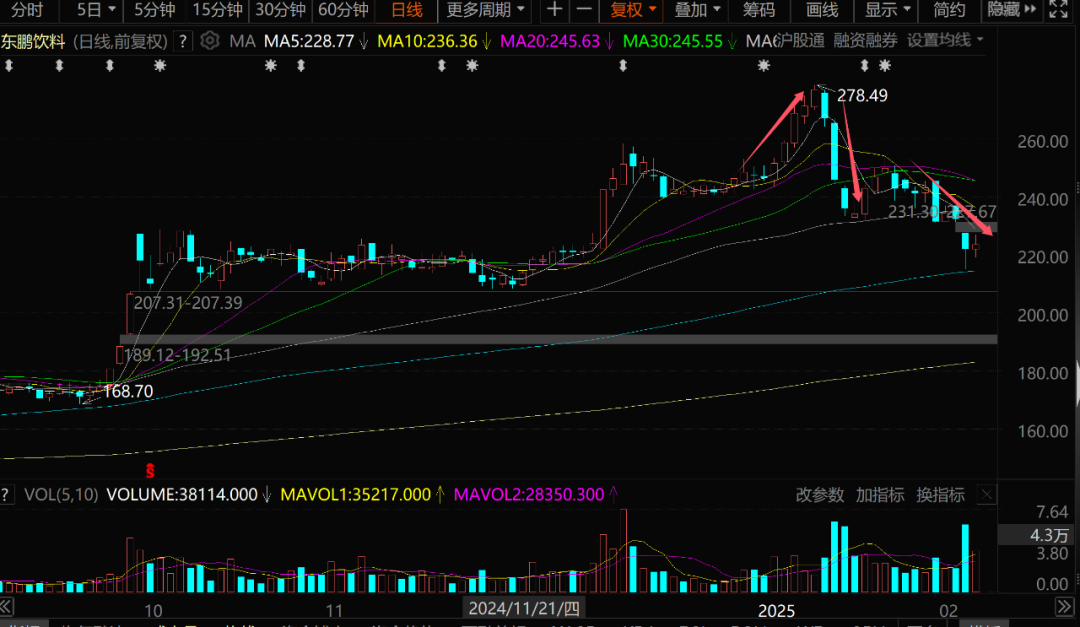Screen dimensions: 1080x627
Task: Click the 168.70 low price label
Action: click(x=128, y=391)
